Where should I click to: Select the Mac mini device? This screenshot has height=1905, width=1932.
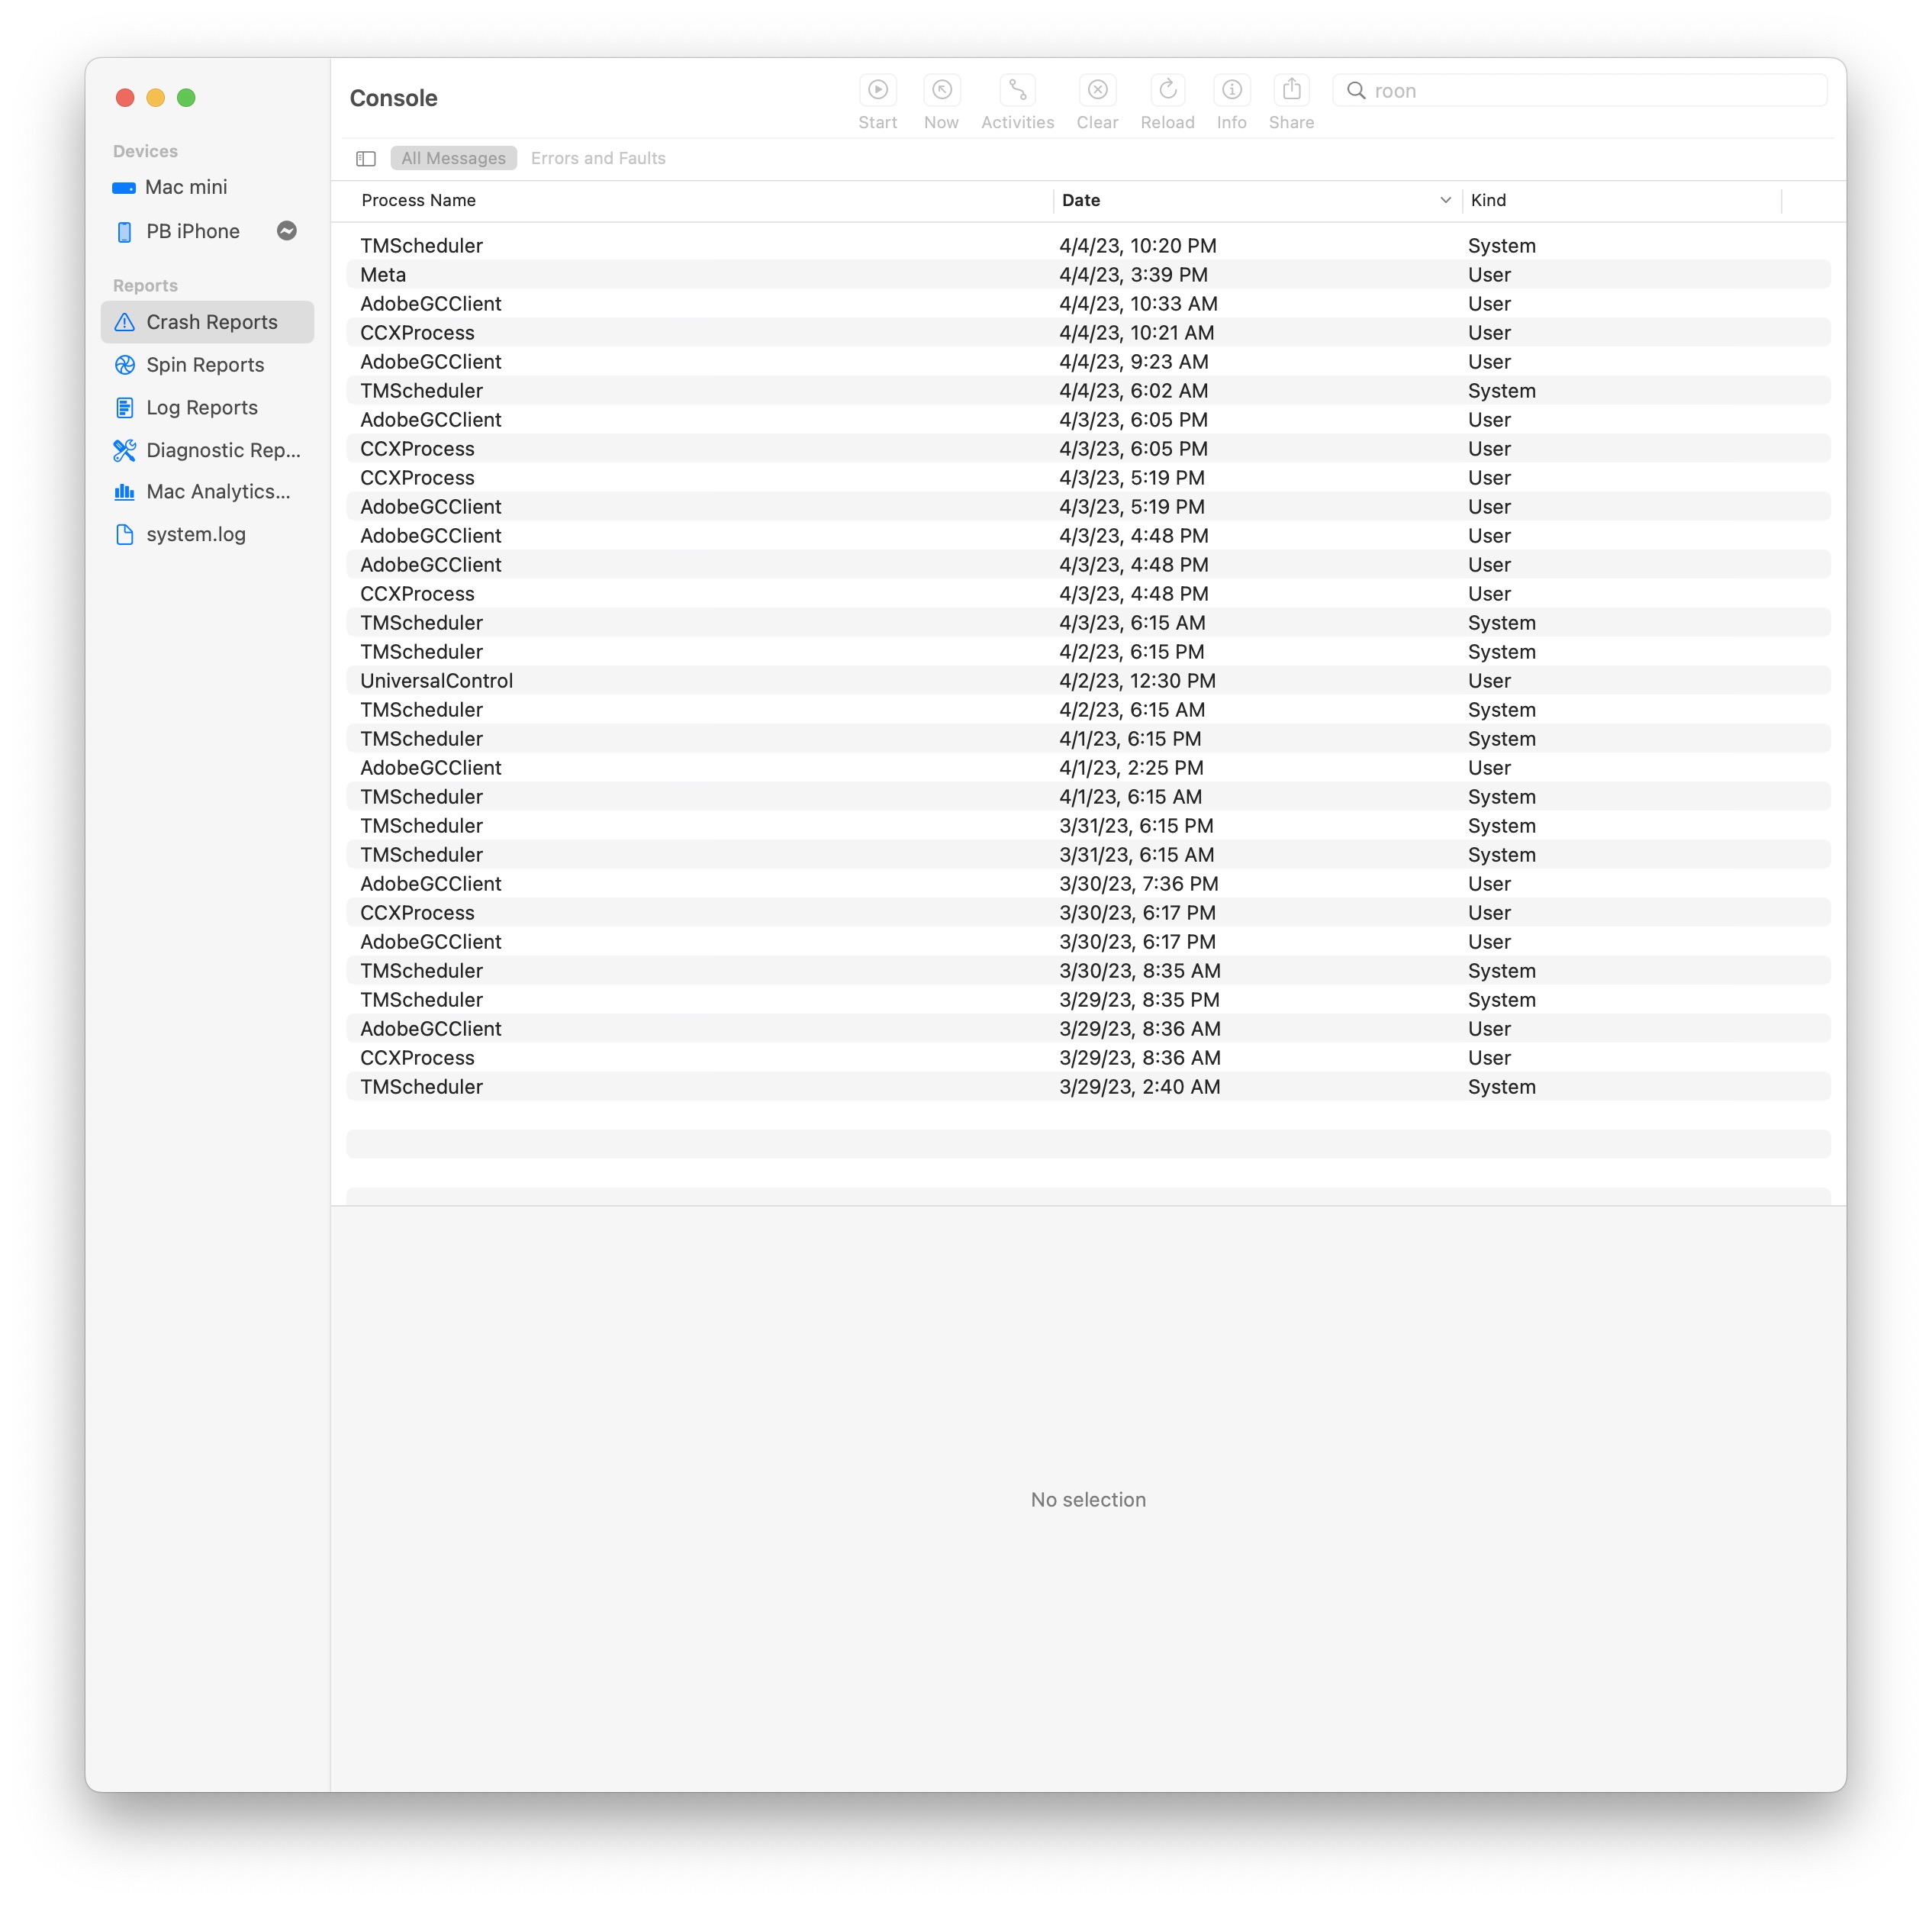(x=186, y=187)
